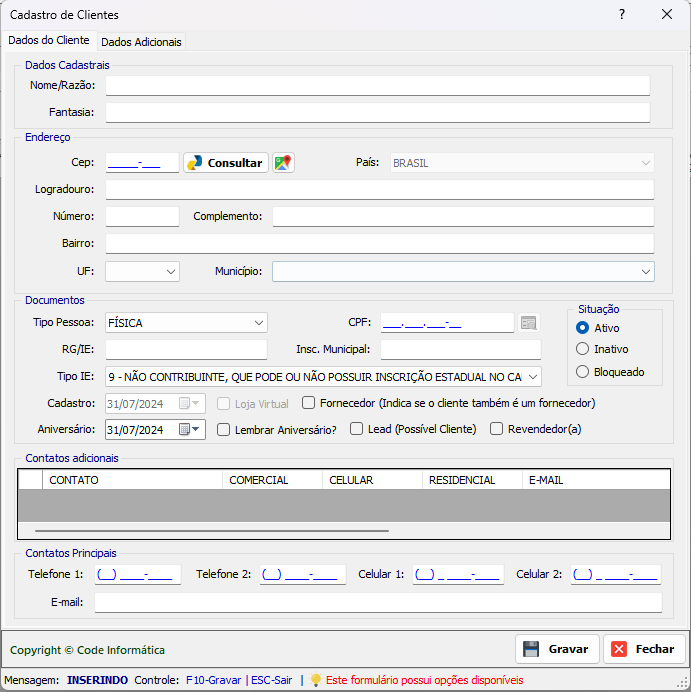
Task: Click CONTATO column header
Action: click(x=132, y=480)
